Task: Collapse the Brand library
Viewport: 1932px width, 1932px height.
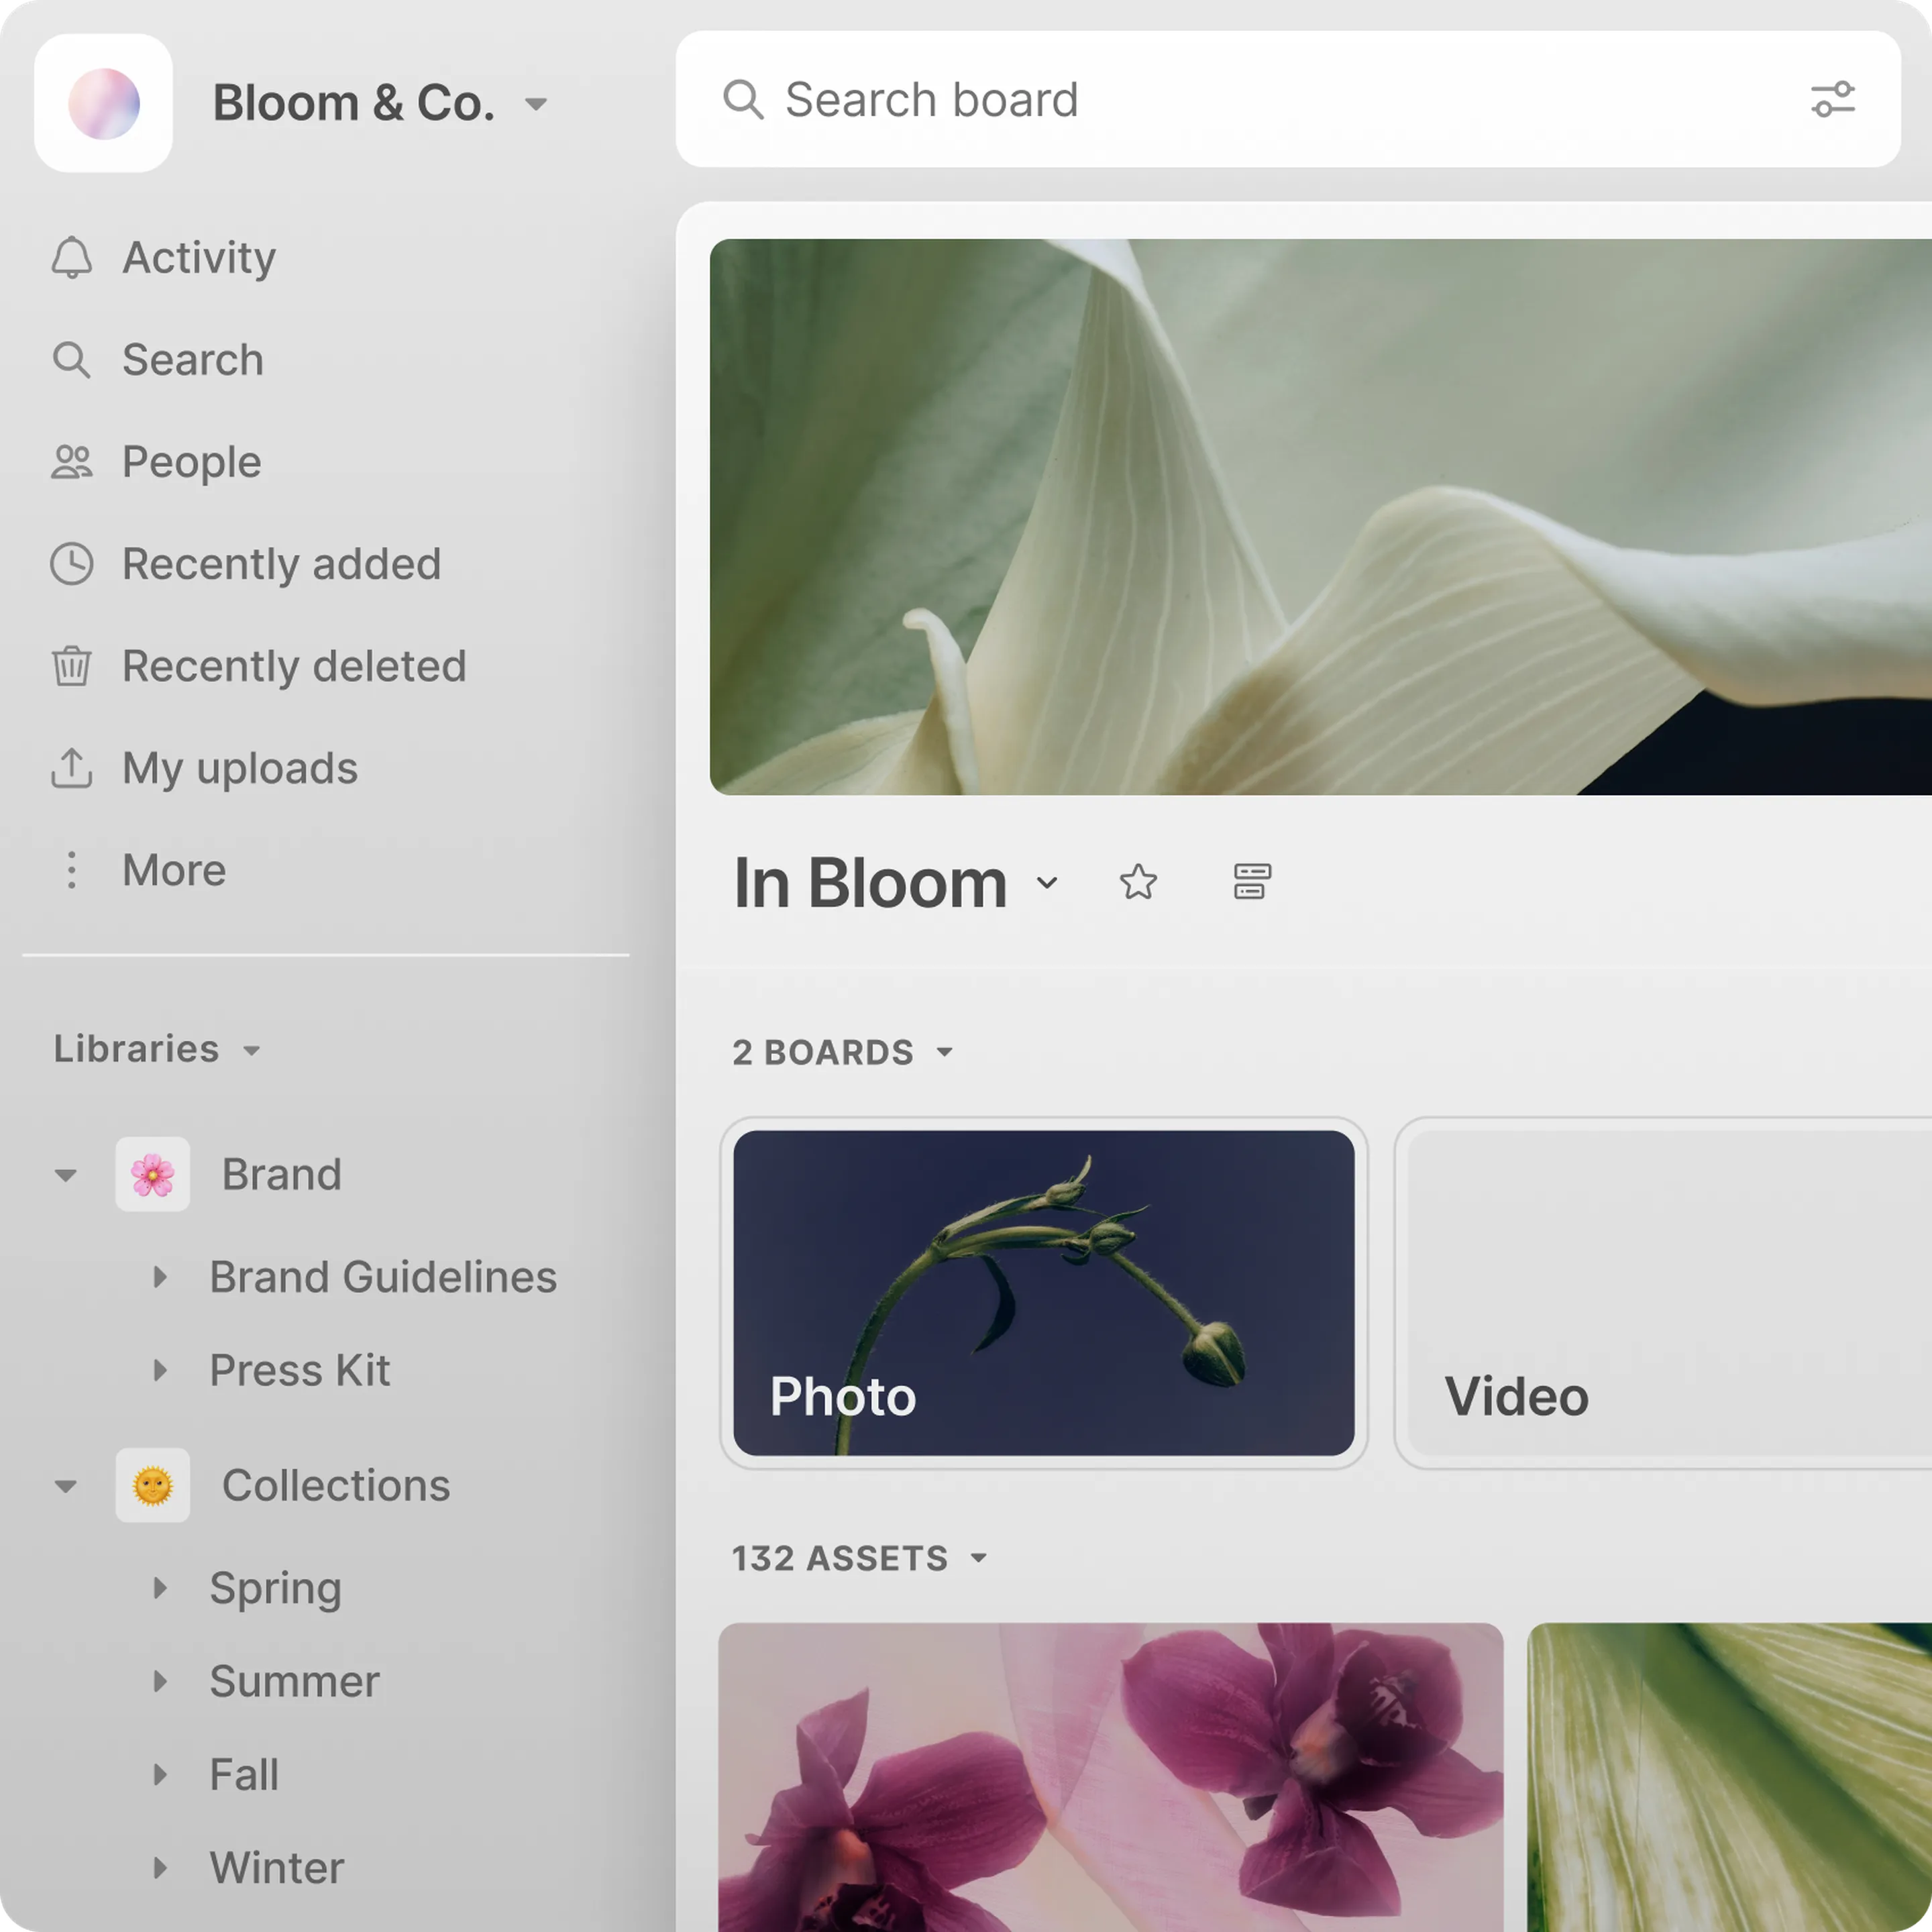Action: (x=66, y=1175)
